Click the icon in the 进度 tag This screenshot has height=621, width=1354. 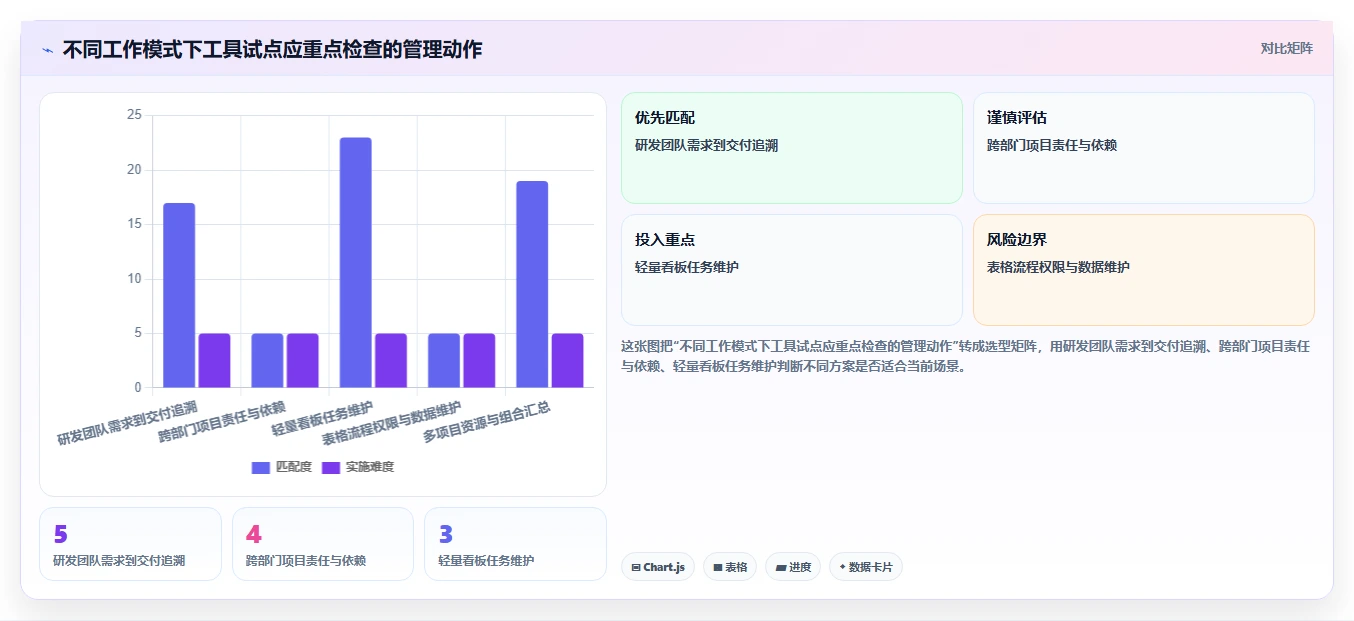point(781,567)
